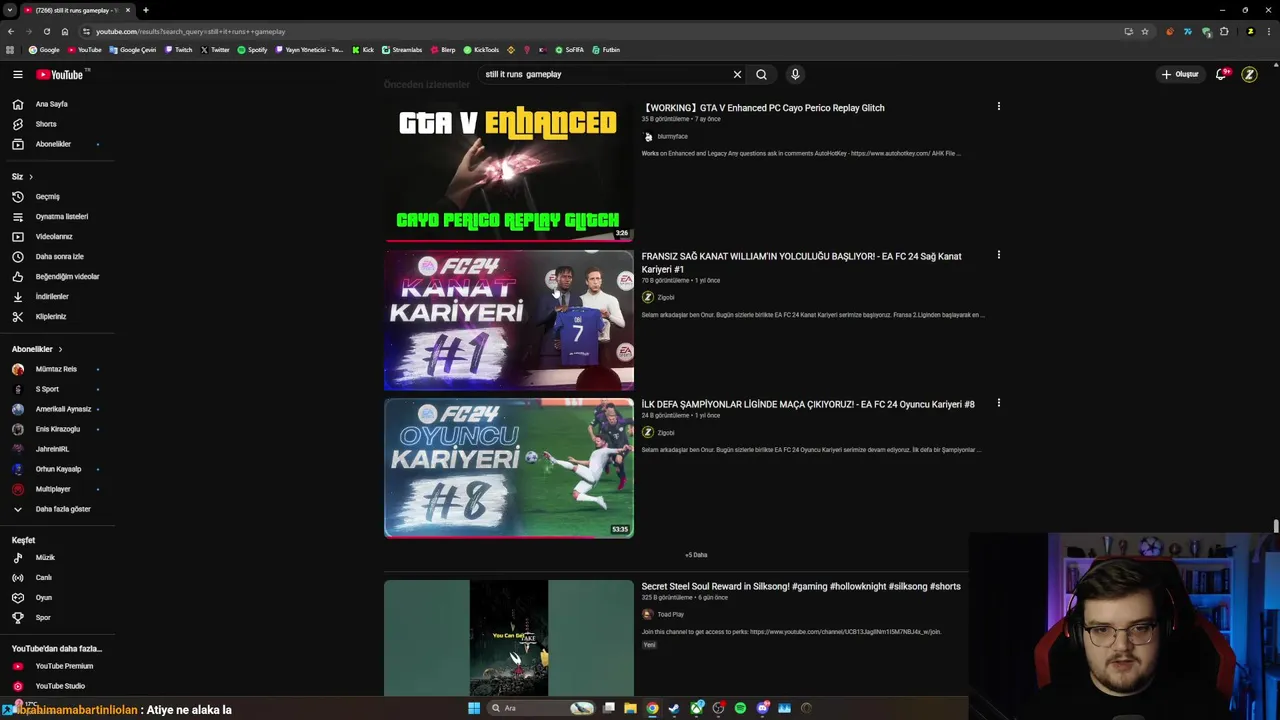Open the Spotify bookmark
Screen dimensions: 1280x720
coord(252,50)
